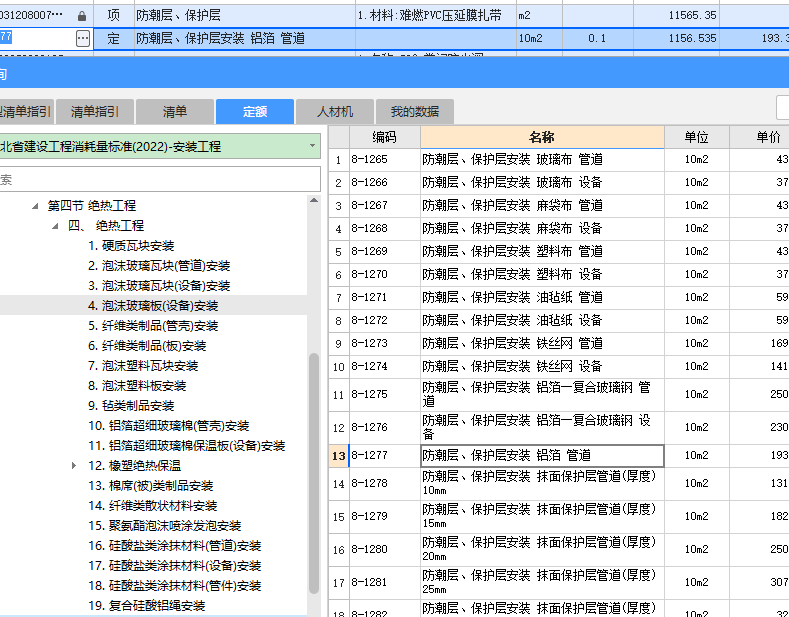The height and width of the screenshot is (617, 789).
Task: Select 5. 纤维类制品(管壳)安装
Action: click(153, 326)
